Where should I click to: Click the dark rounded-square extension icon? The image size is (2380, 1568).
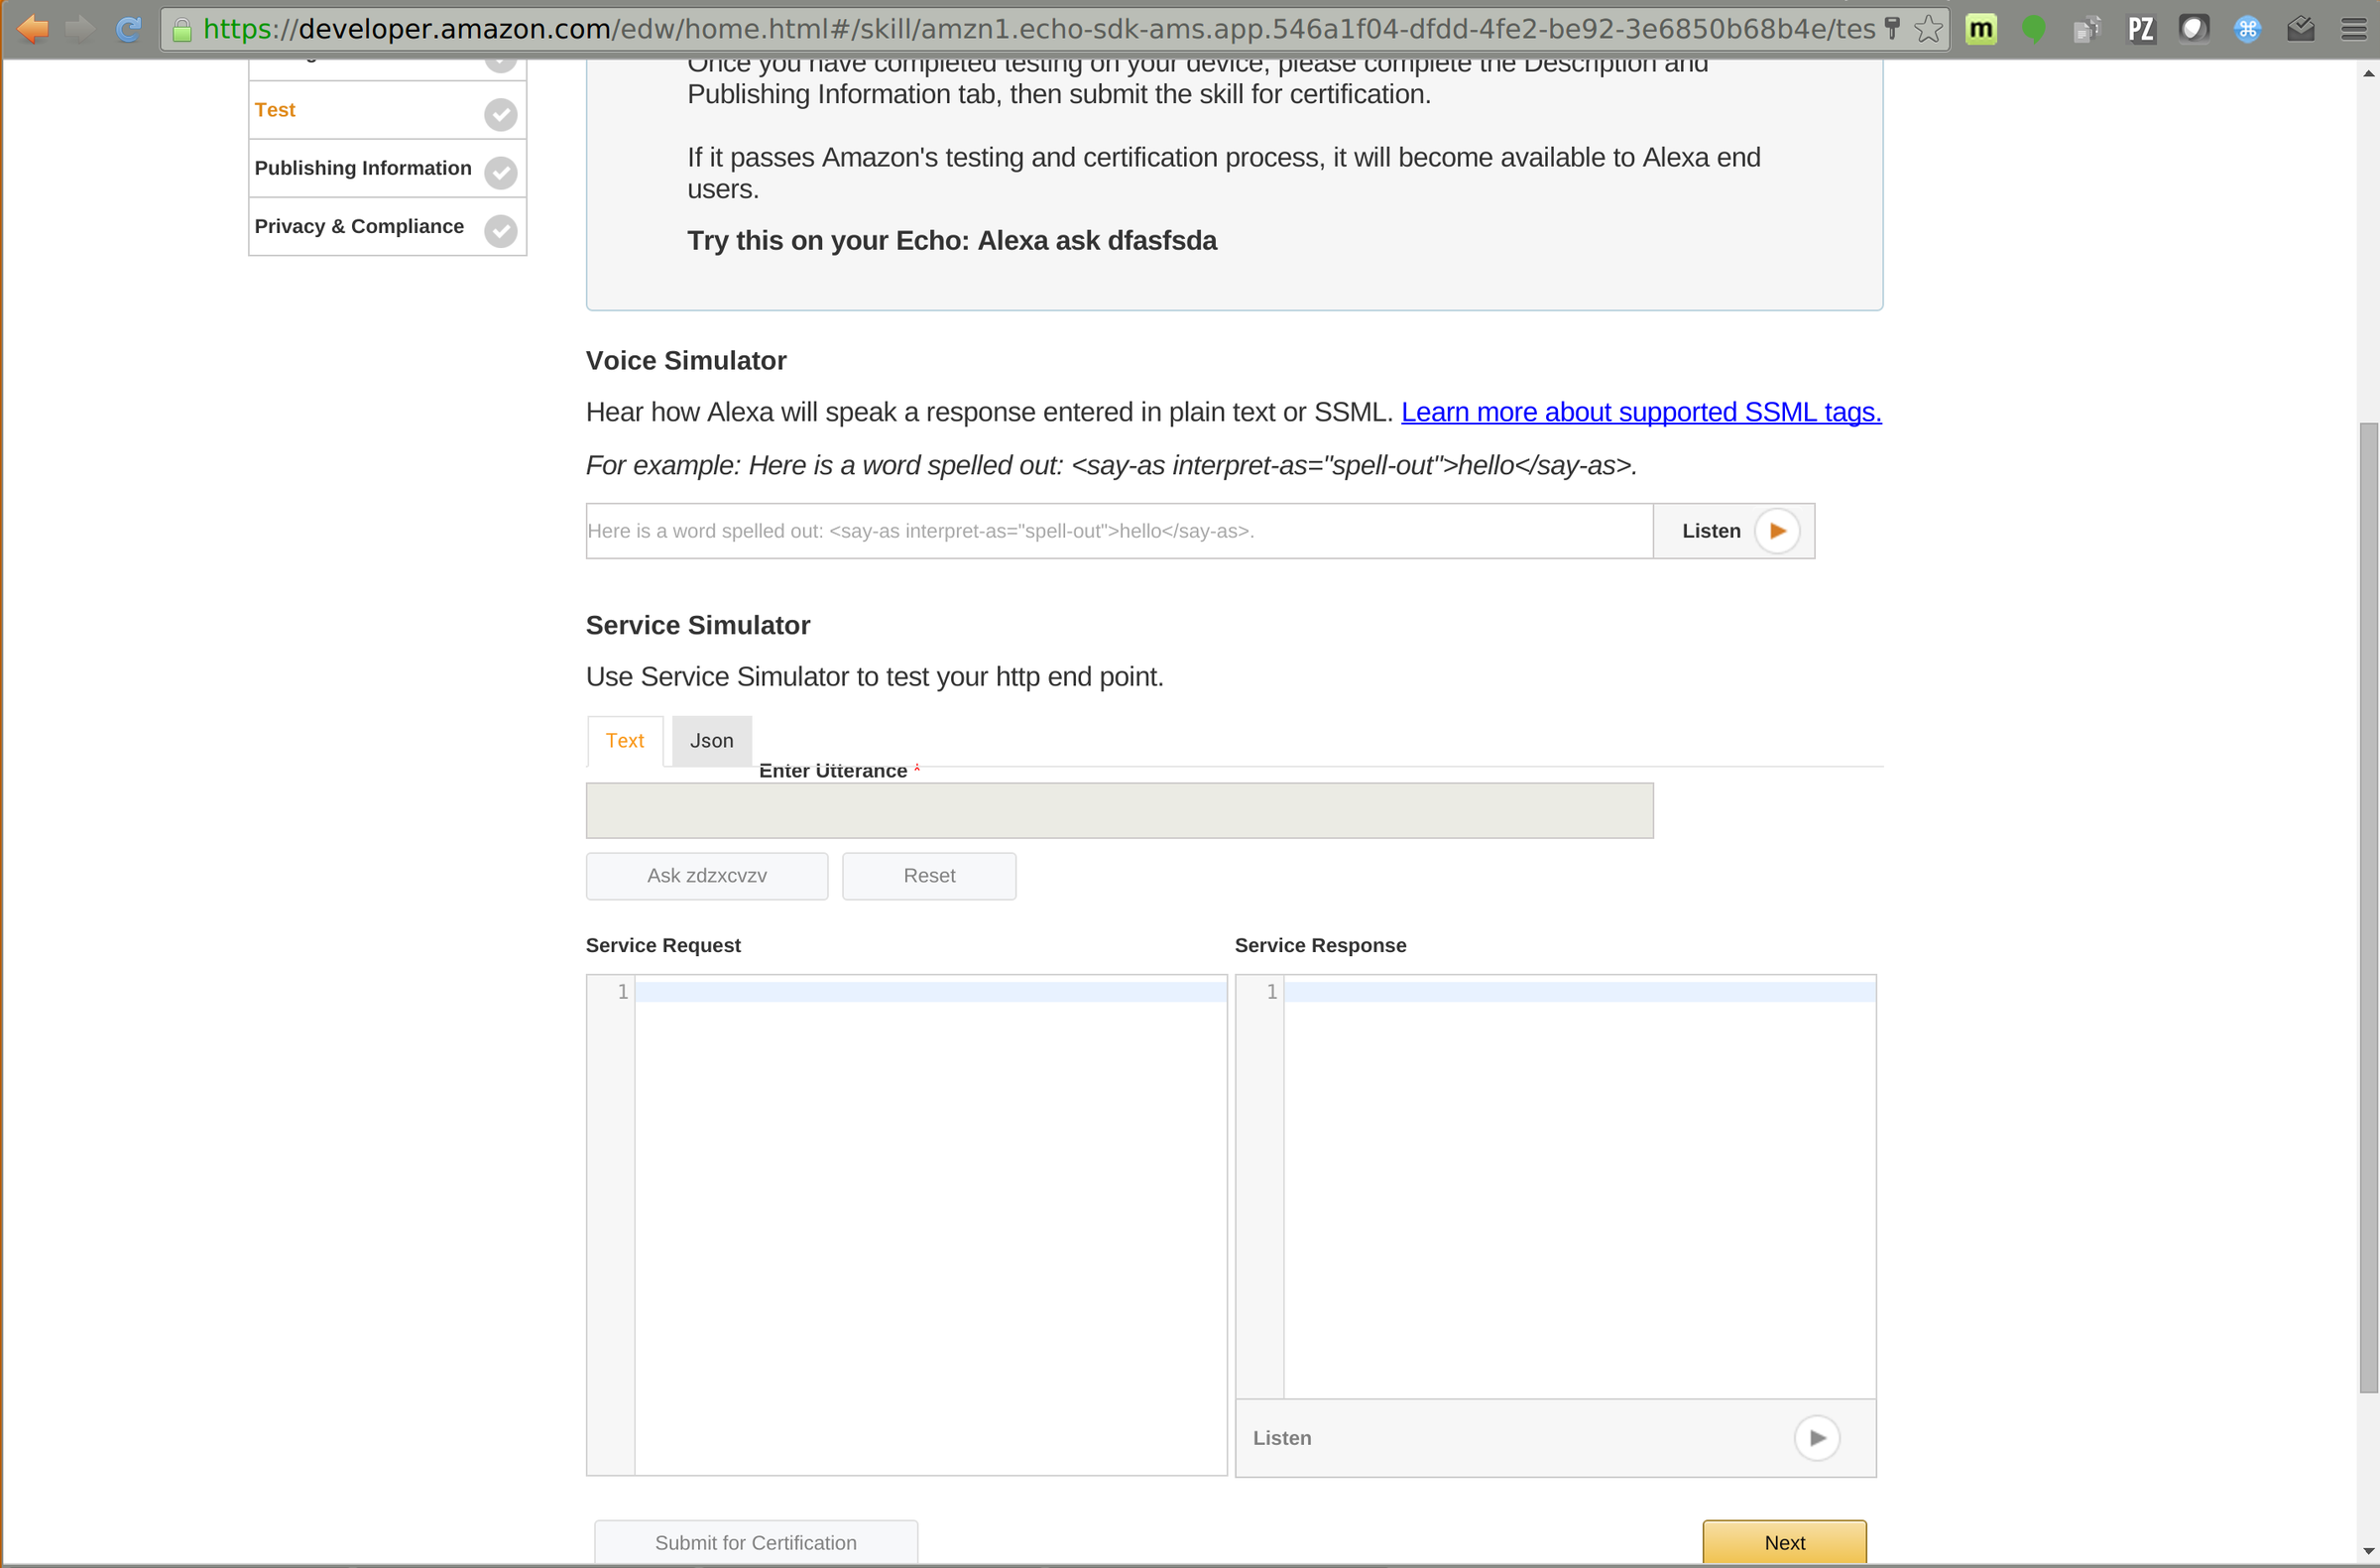2193,29
